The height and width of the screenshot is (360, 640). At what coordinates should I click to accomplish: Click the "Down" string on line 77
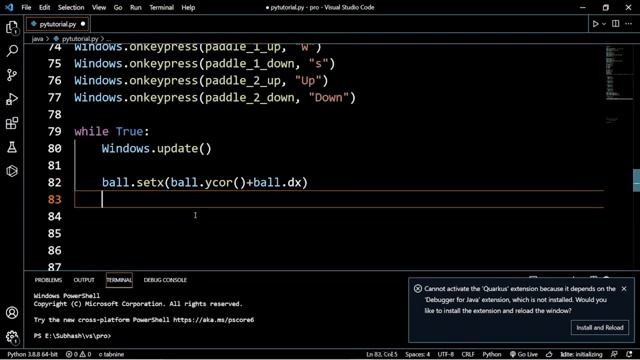[328, 98]
